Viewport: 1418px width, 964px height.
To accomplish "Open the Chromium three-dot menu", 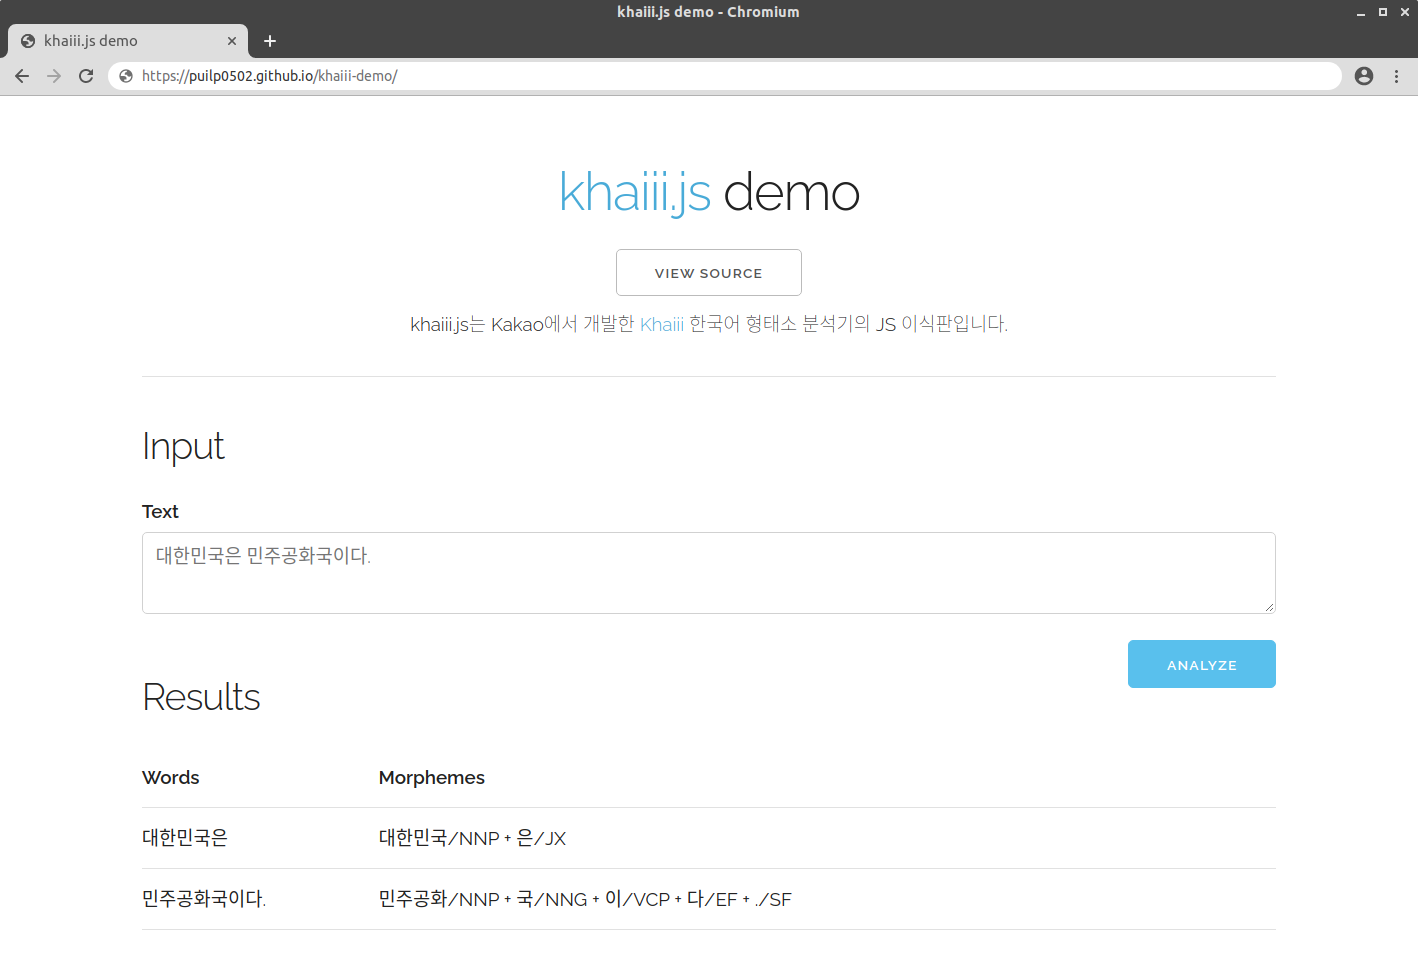I will point(1396,76).
